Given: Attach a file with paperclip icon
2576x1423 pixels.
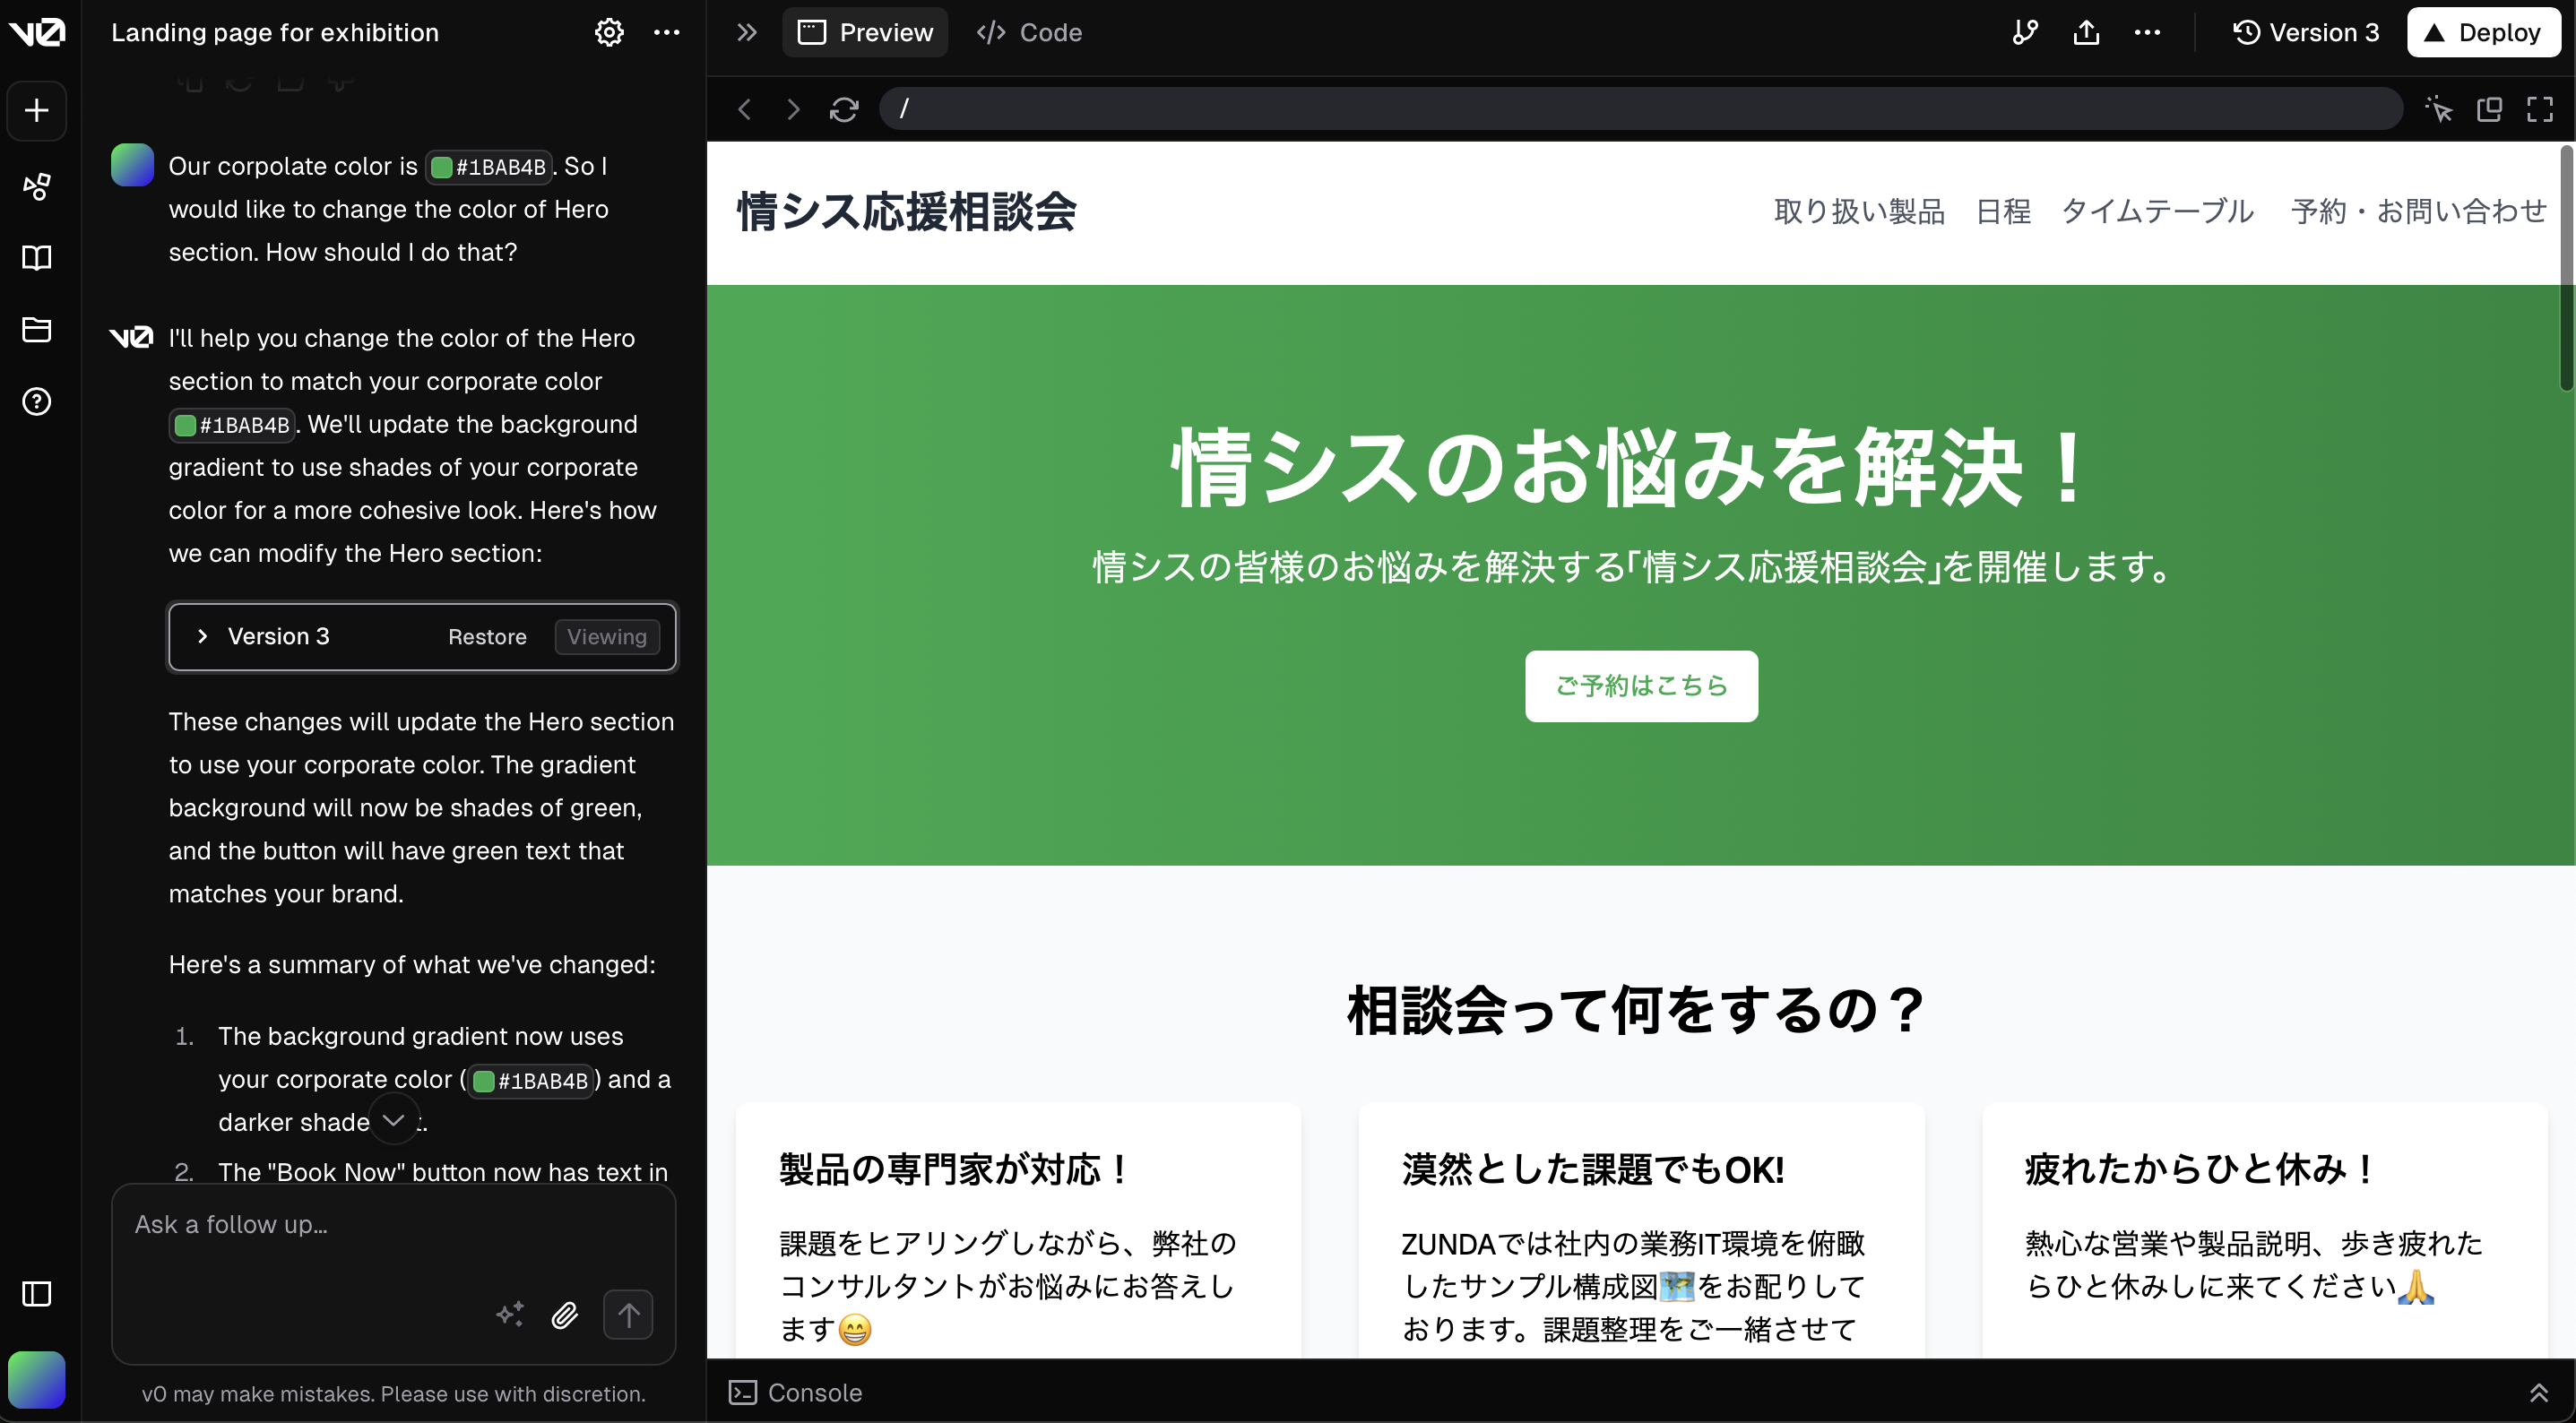Looking at the screenshot, I should pos(565,1315).
